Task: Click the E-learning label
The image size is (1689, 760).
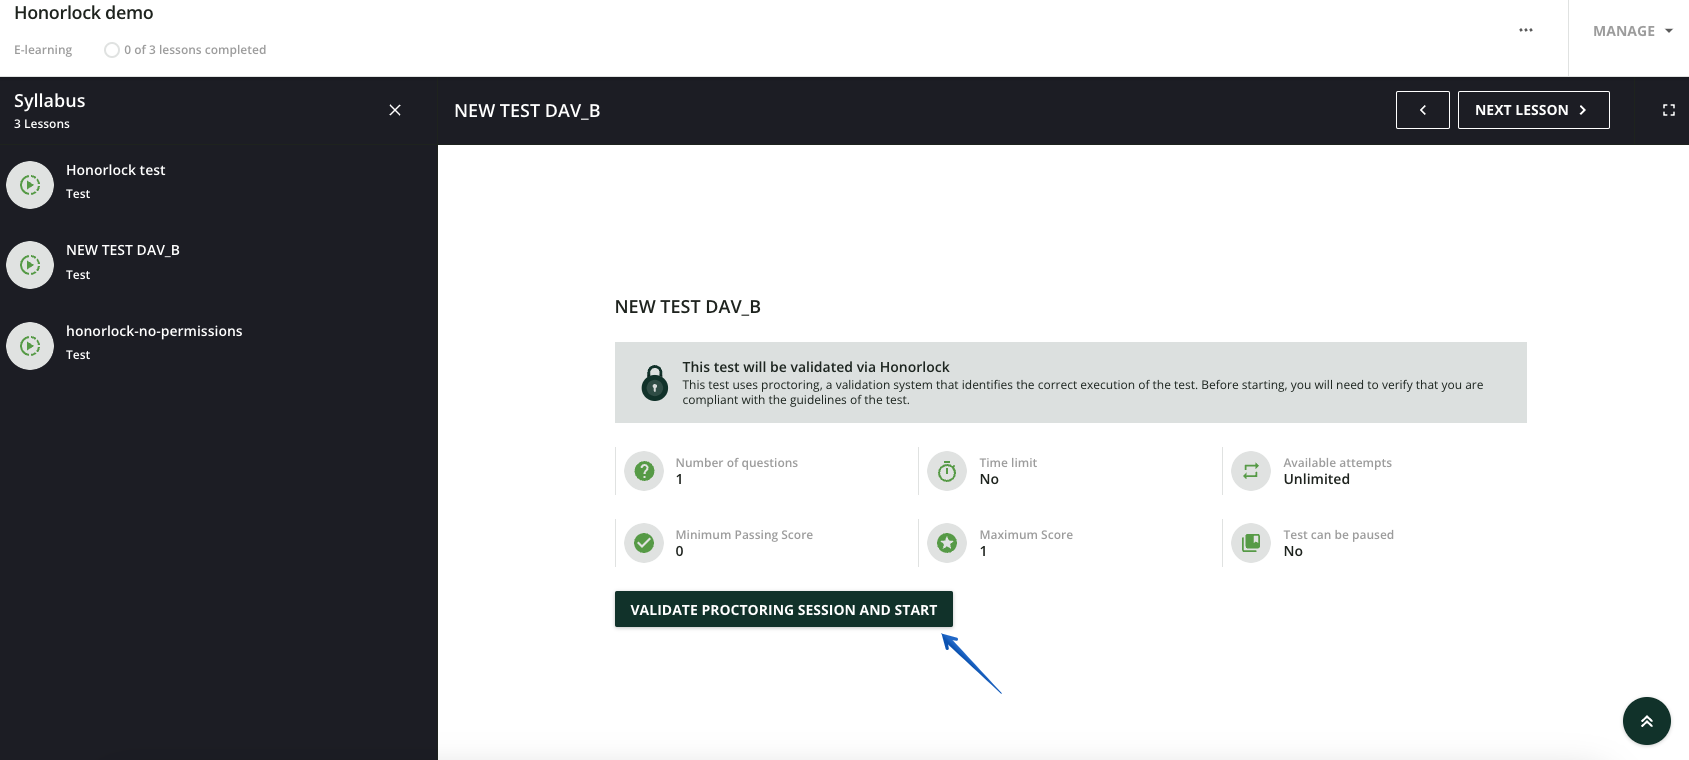Action: (43, 50)
